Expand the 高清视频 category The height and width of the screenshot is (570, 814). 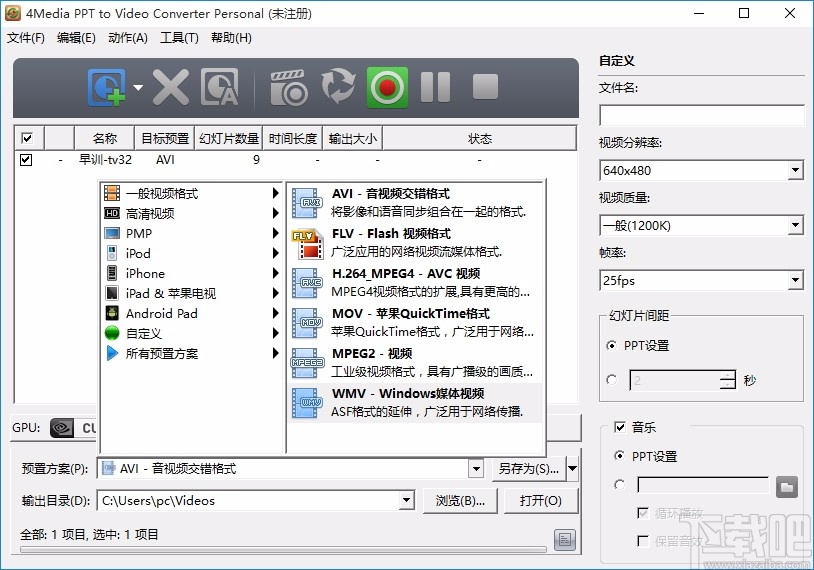(192, 213)
